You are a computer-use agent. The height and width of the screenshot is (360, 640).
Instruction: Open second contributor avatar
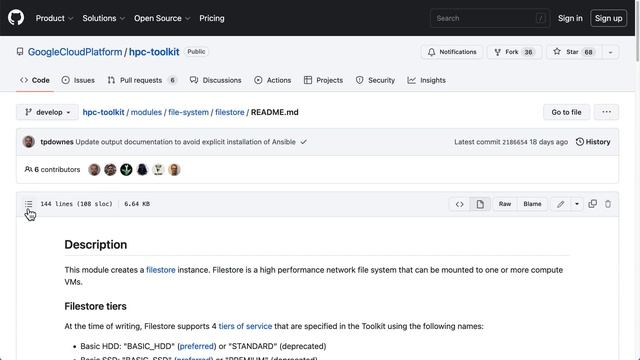[110, 169]
